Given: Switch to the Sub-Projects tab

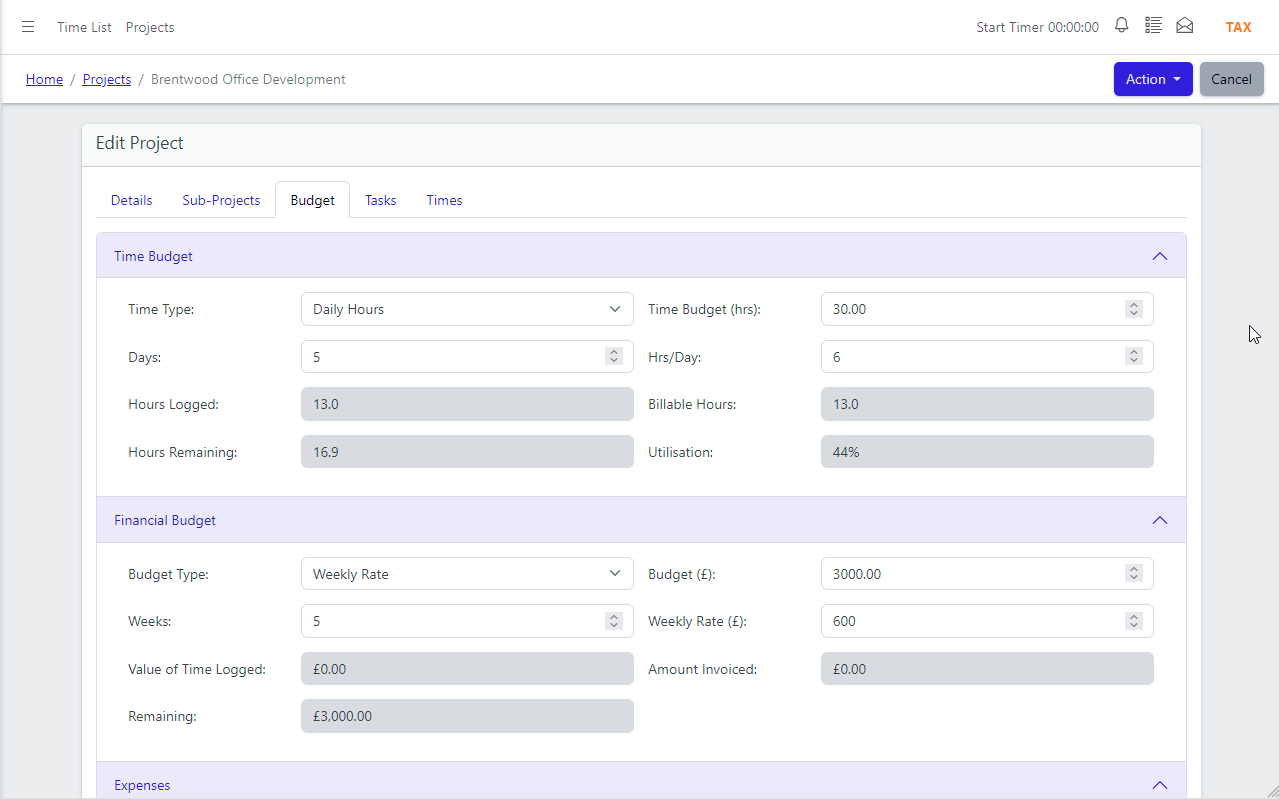Looking at the screenshot, I should point(221,200).
